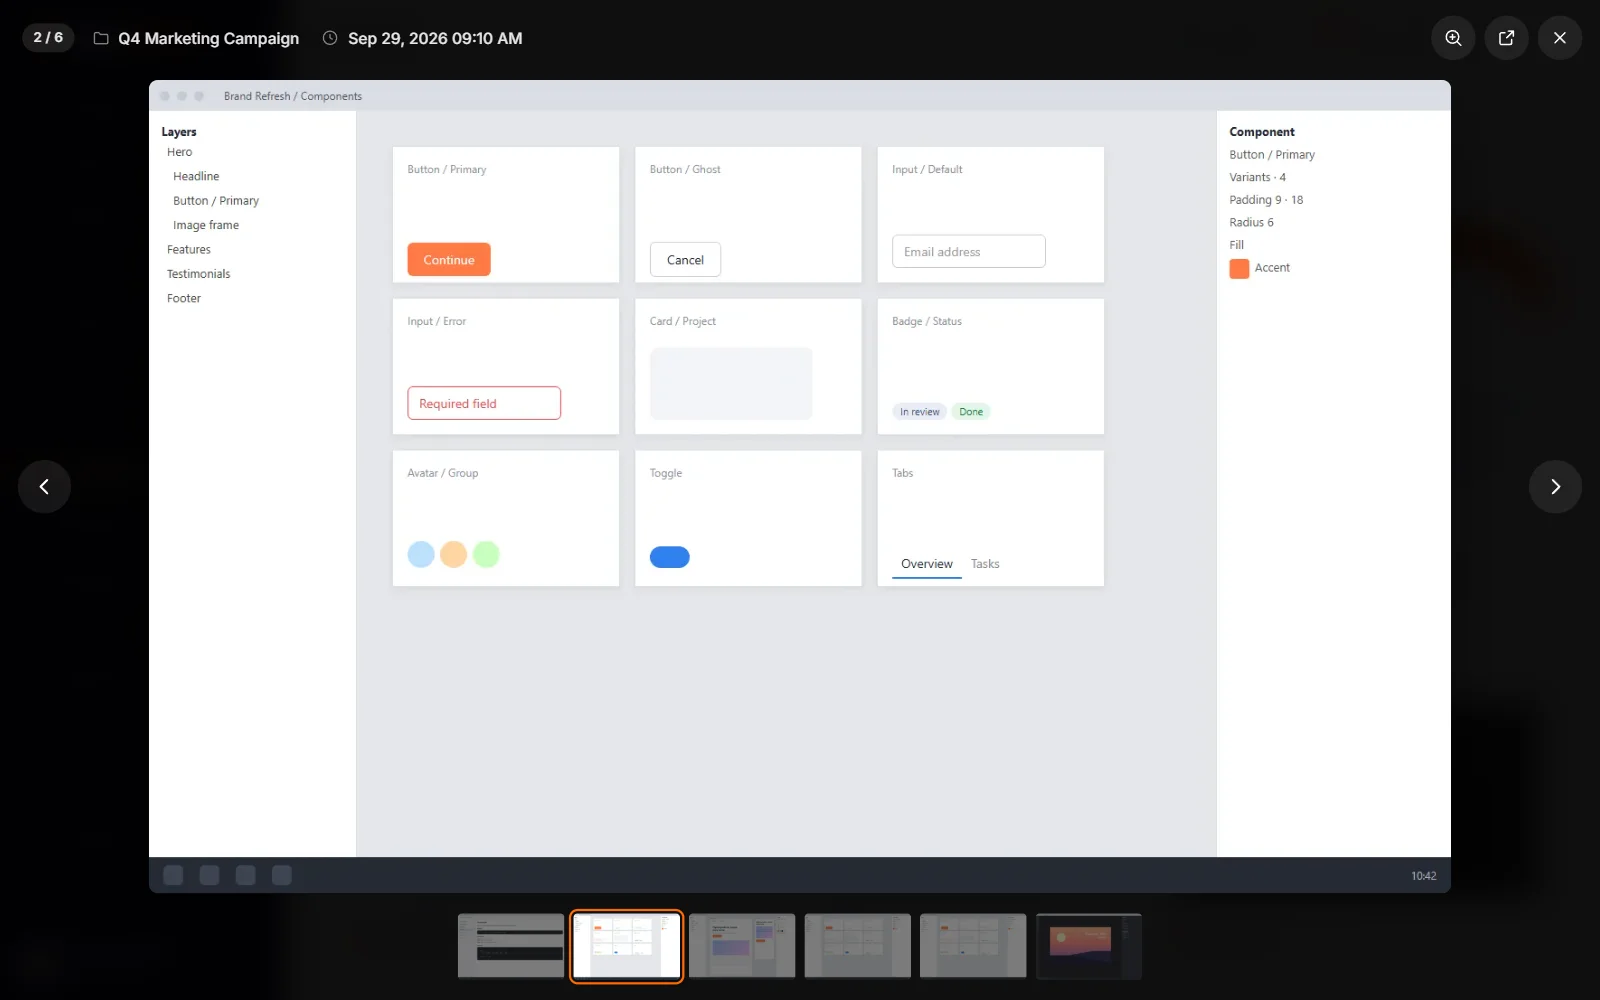Click the Card / Project placeholder block

(x=731, y=384)
